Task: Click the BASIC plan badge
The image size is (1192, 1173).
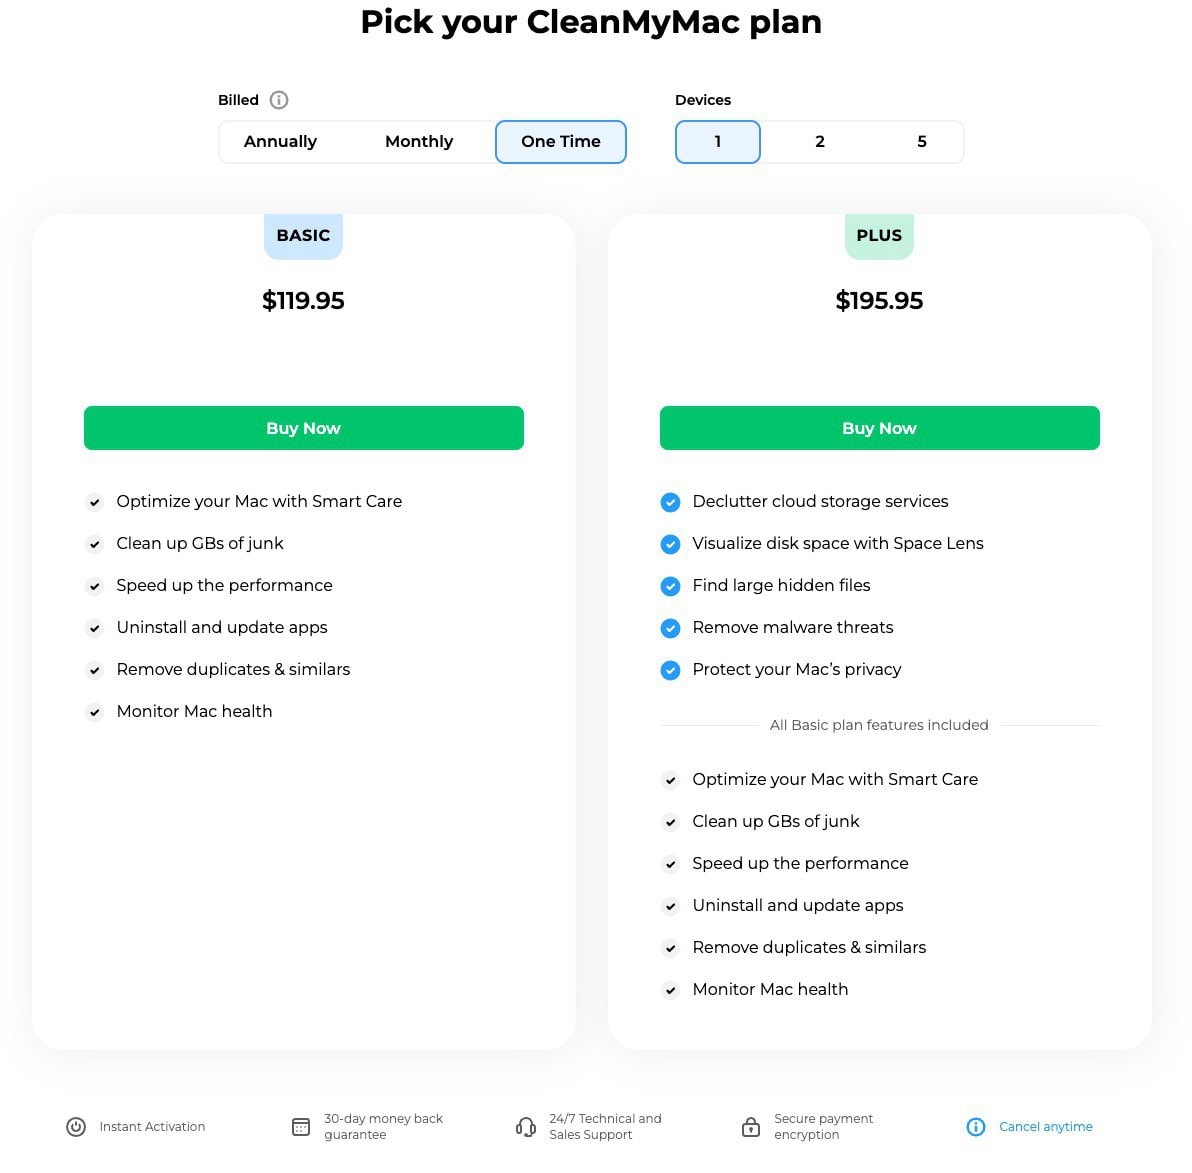Action: [303, 236]
